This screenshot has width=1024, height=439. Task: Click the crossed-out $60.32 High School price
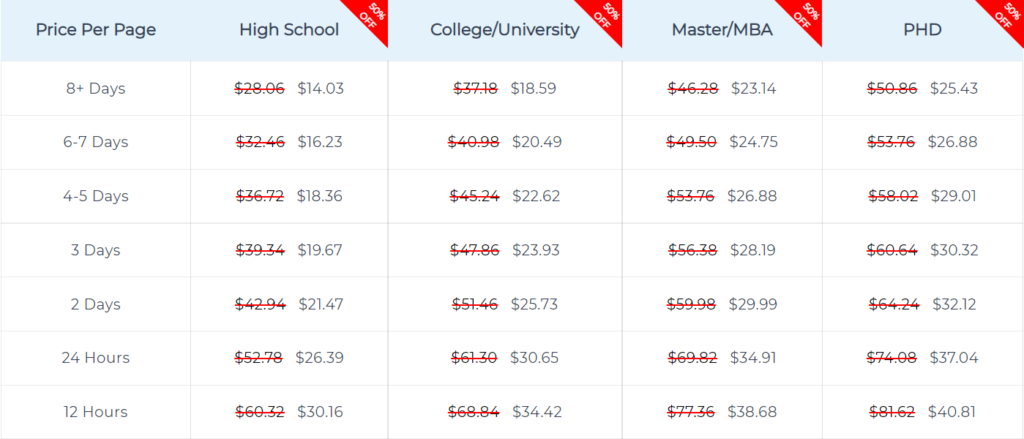tap(260, 412)
